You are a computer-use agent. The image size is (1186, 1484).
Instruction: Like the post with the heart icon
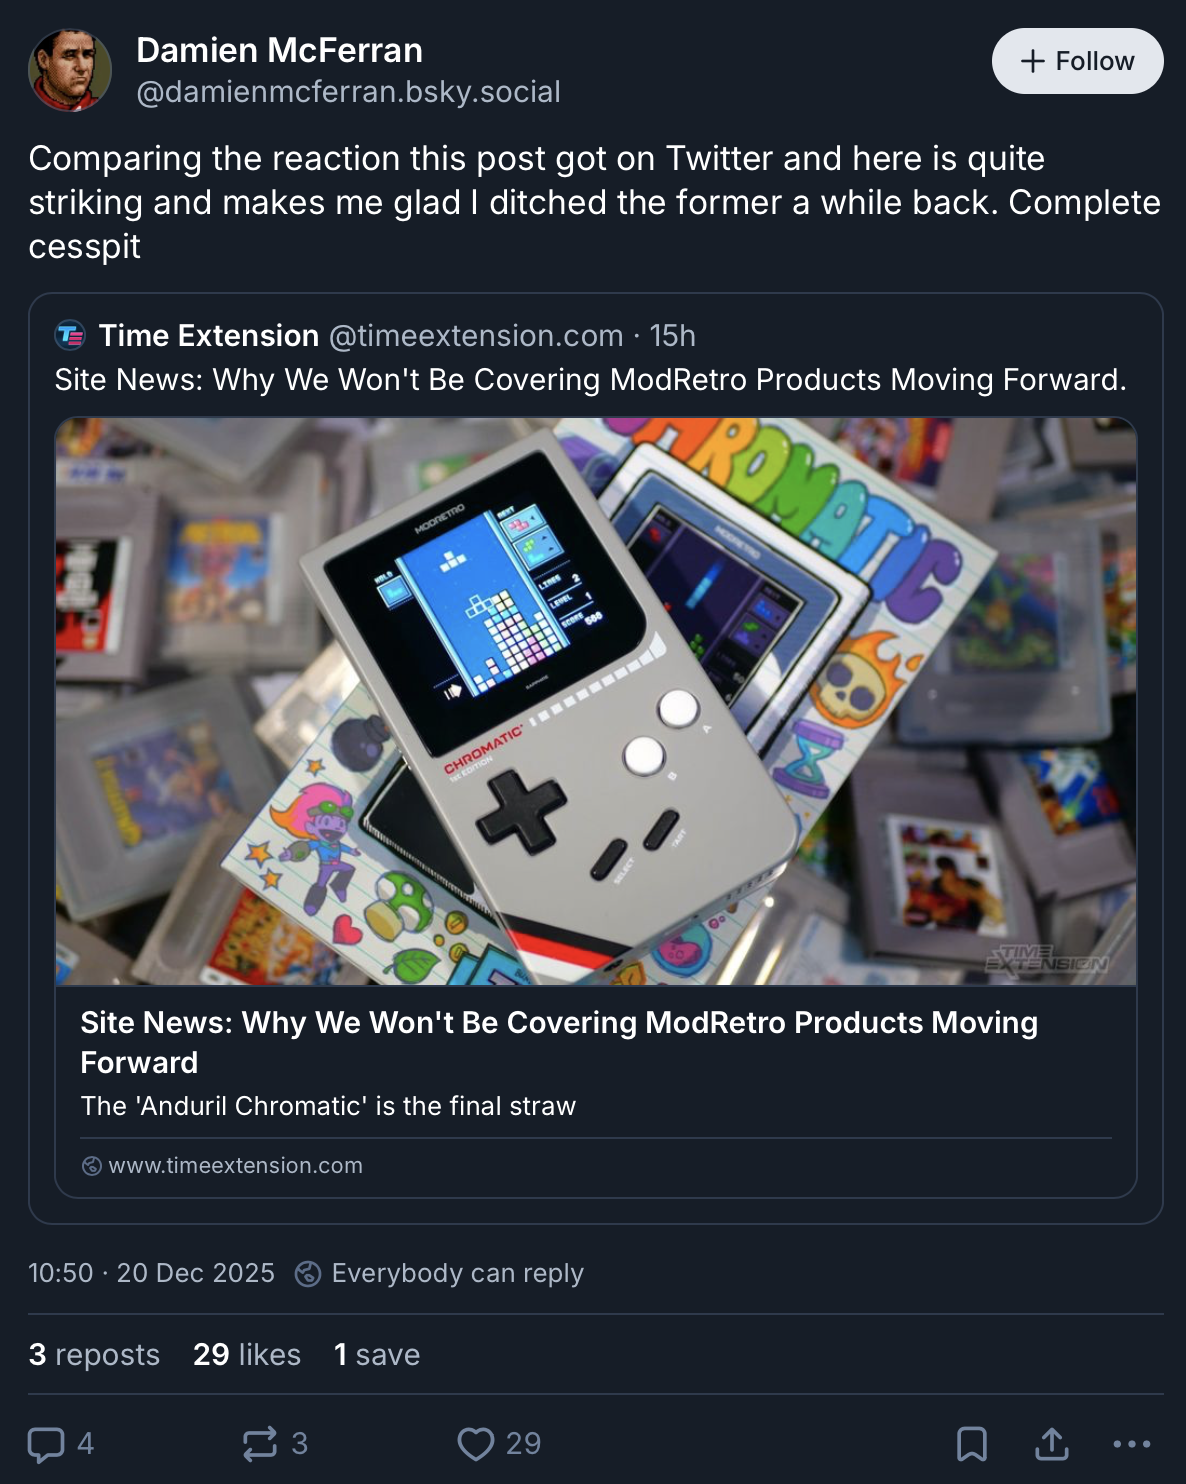coord(476,1444)
